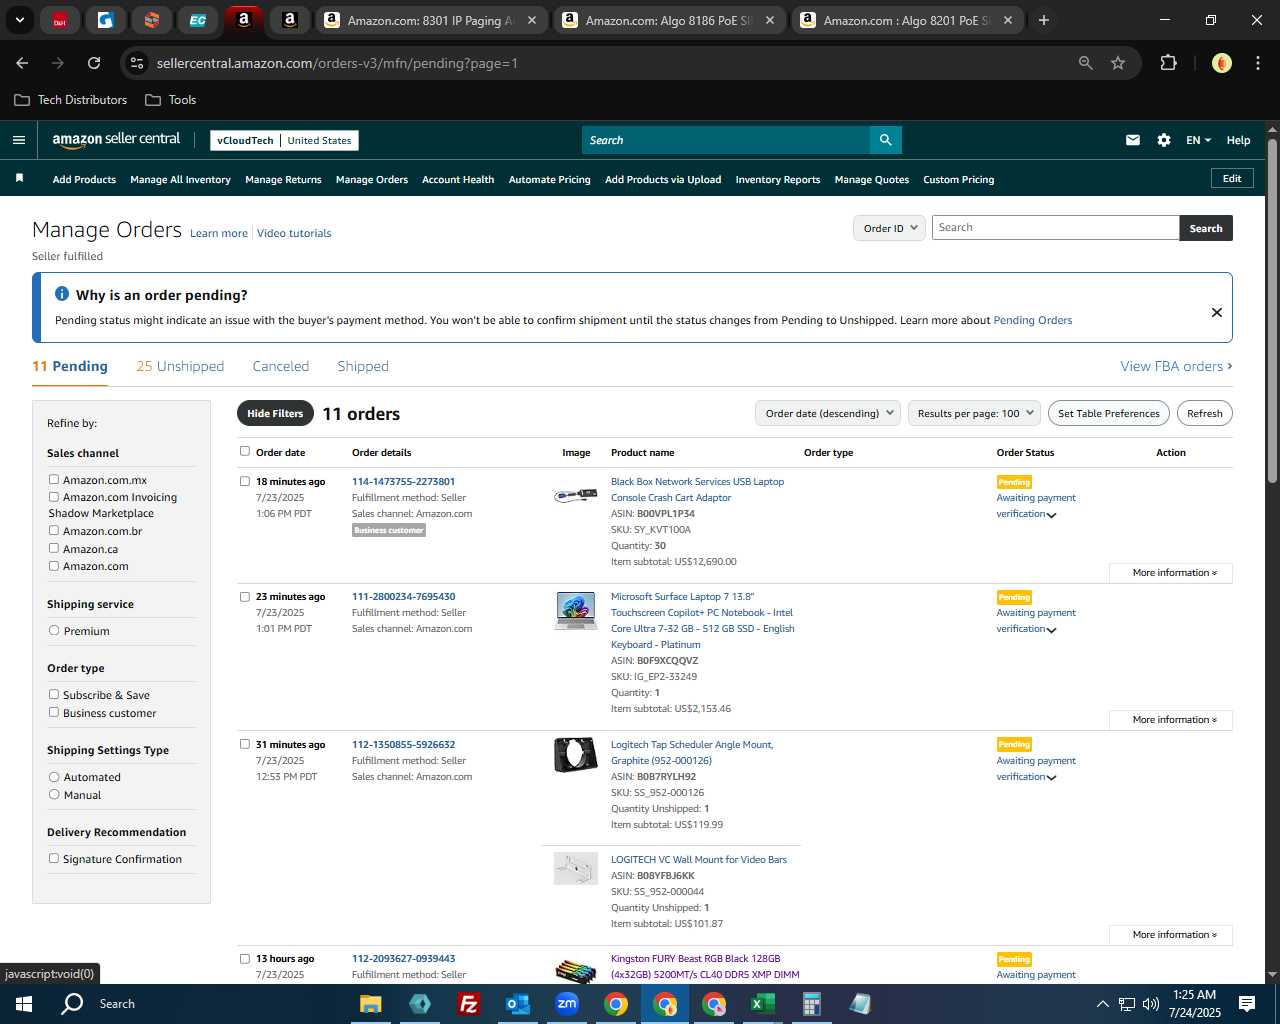Open the Order ID search type dropdown
The width and height of the screenshot is (1280, 1024).
click(x=889, y=228)
